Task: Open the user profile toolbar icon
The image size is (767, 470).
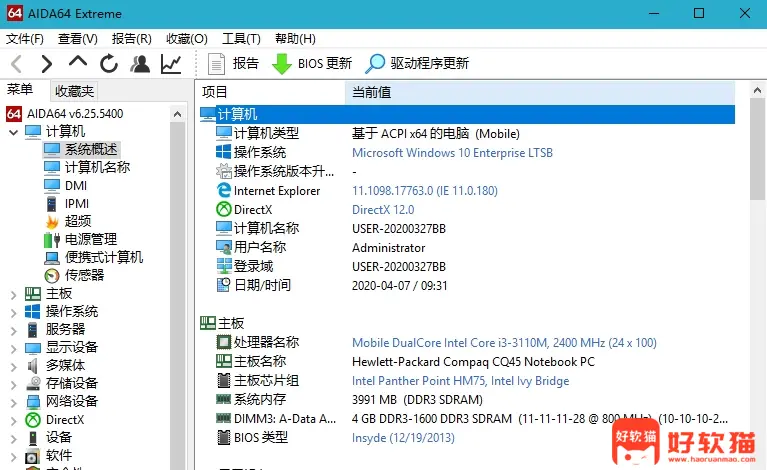Action: point(140,64)
